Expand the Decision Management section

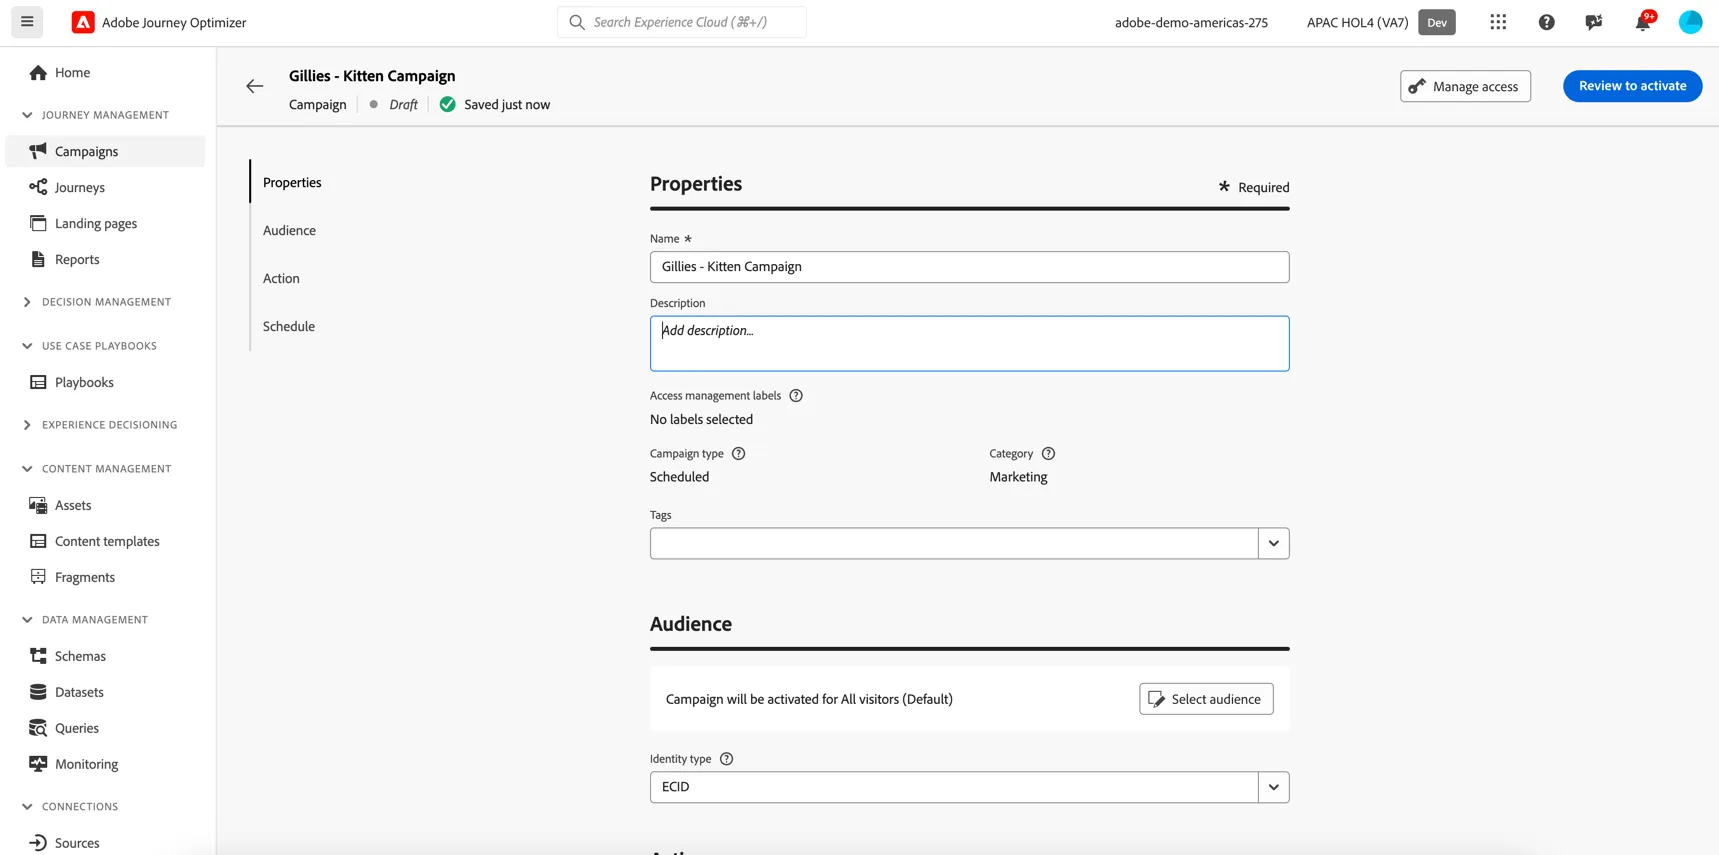point(27,302)
